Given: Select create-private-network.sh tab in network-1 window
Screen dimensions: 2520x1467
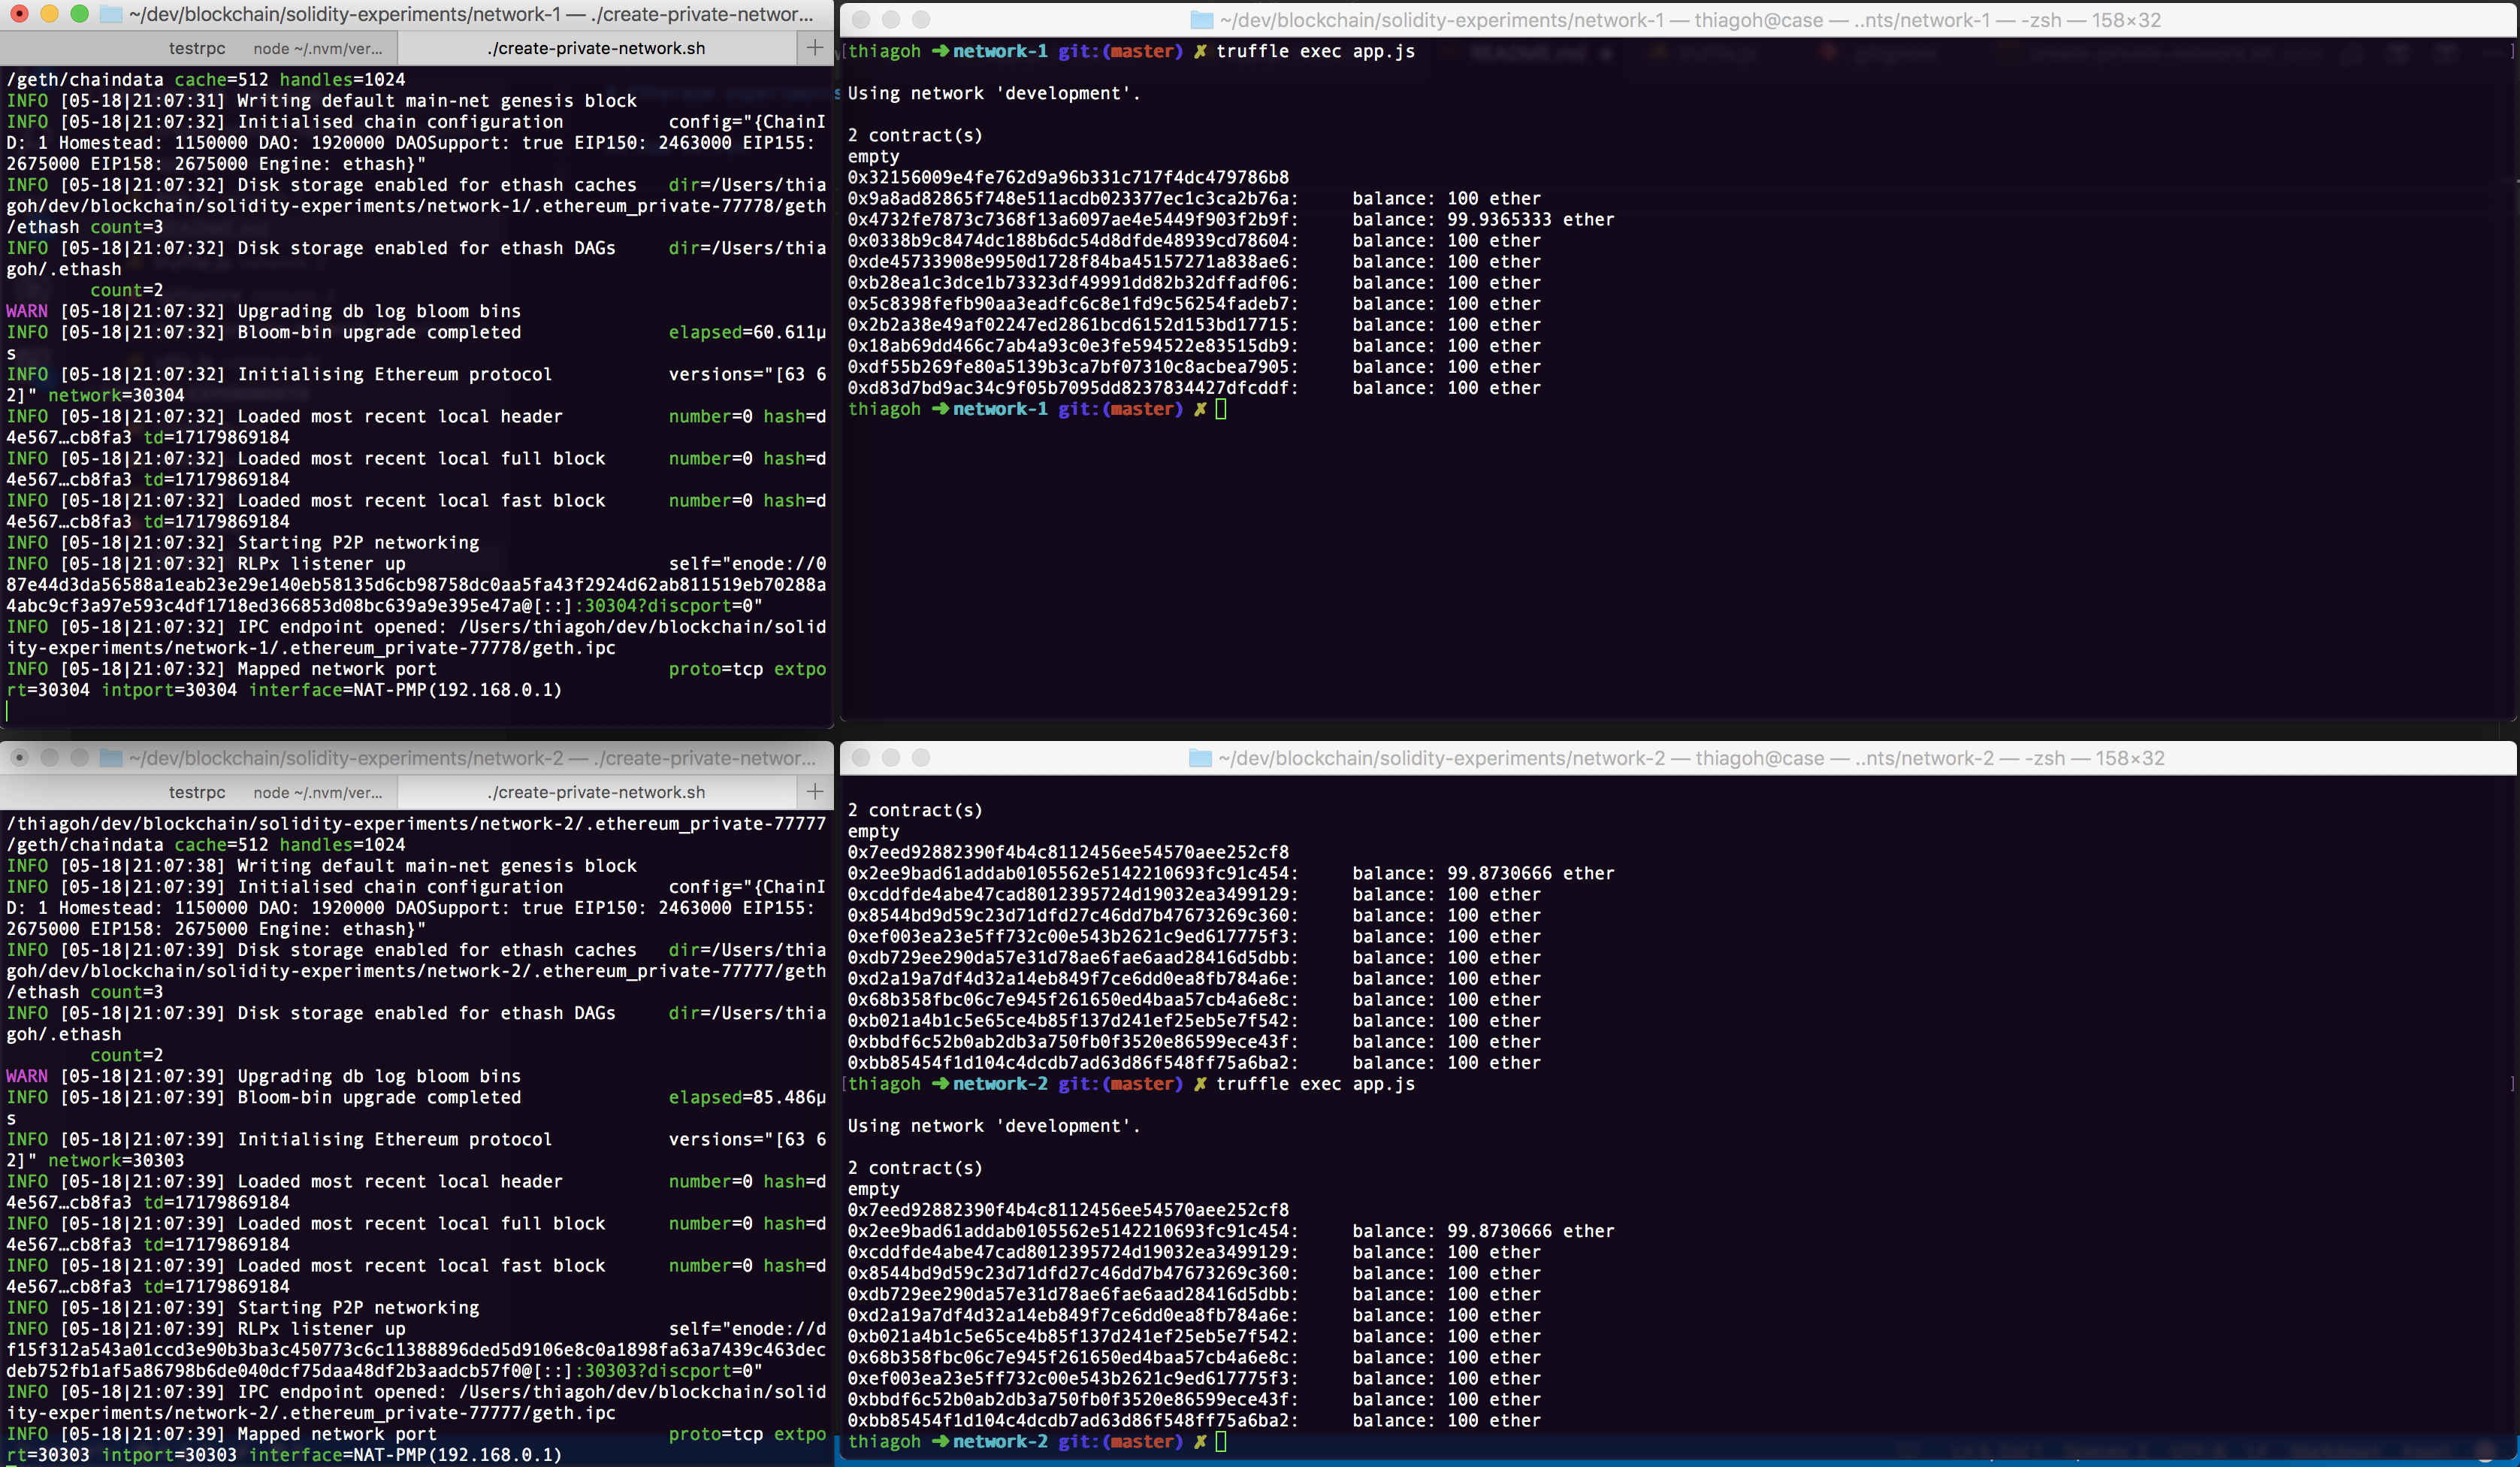Looking at the screenshot, I should tap(597, 48).
